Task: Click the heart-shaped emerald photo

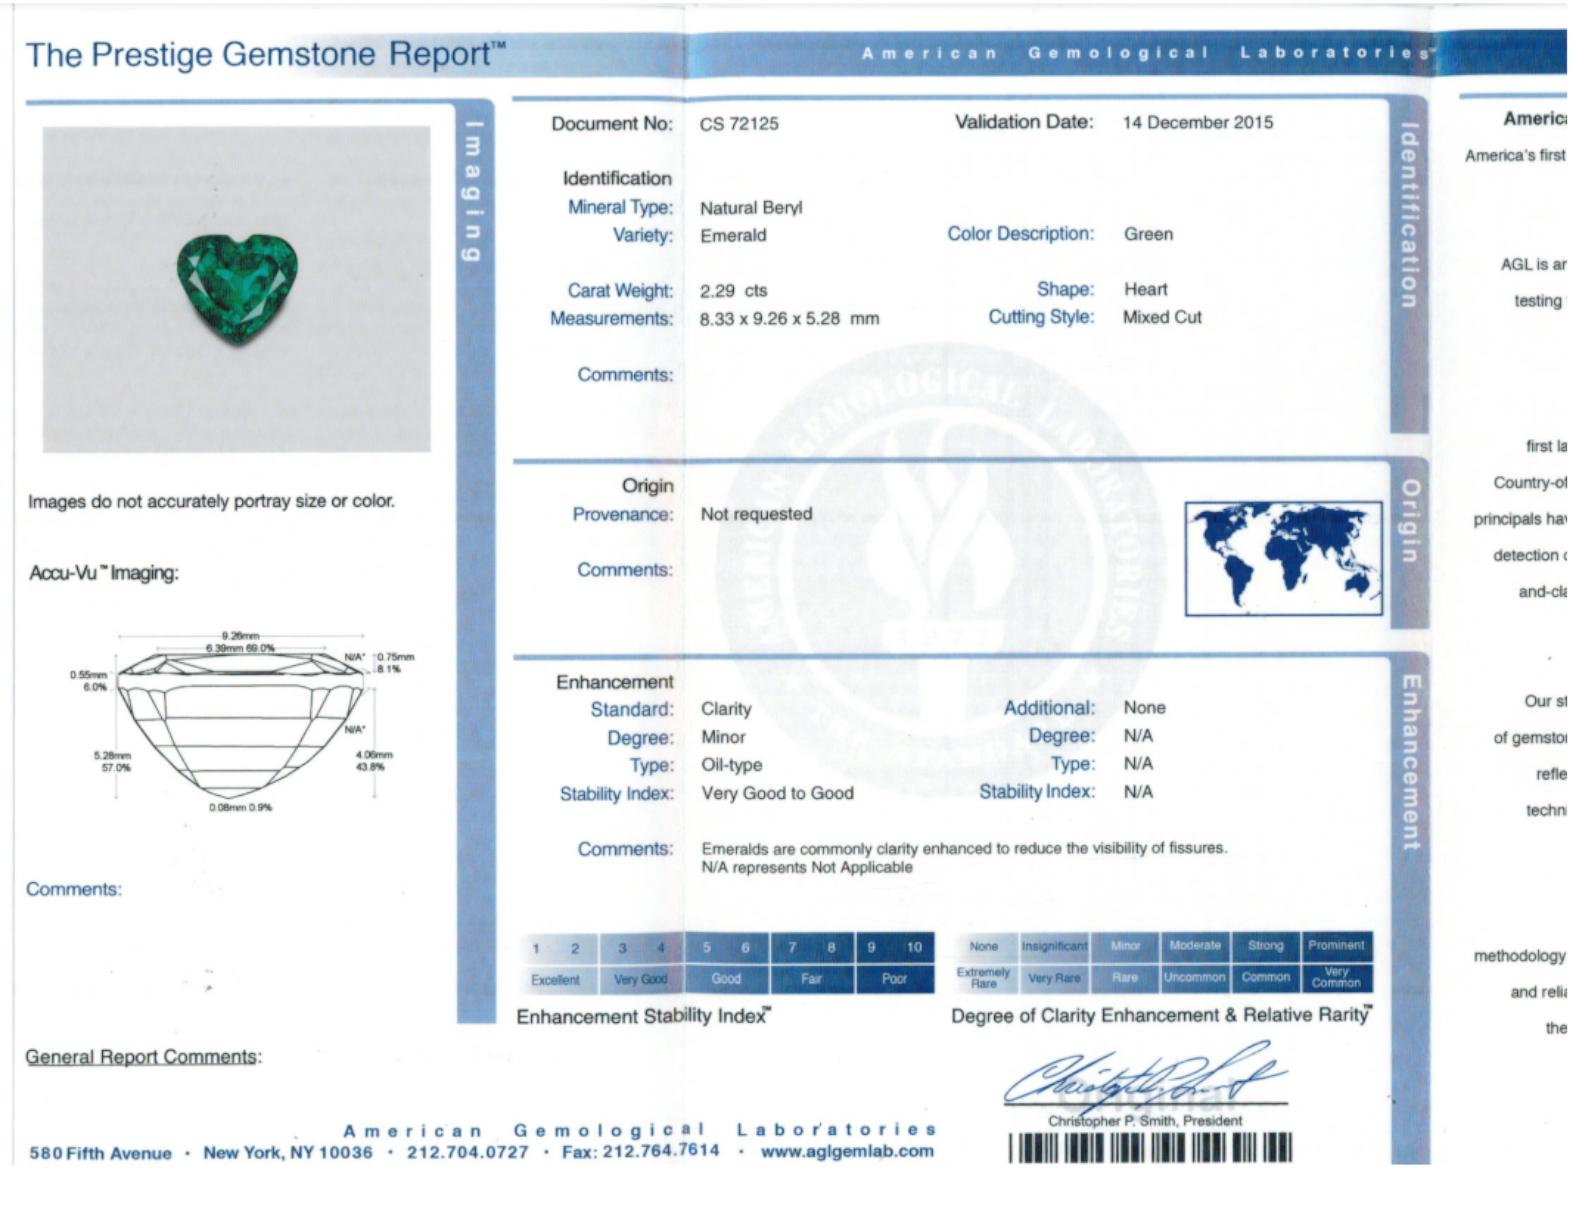Action: (237, 288)
